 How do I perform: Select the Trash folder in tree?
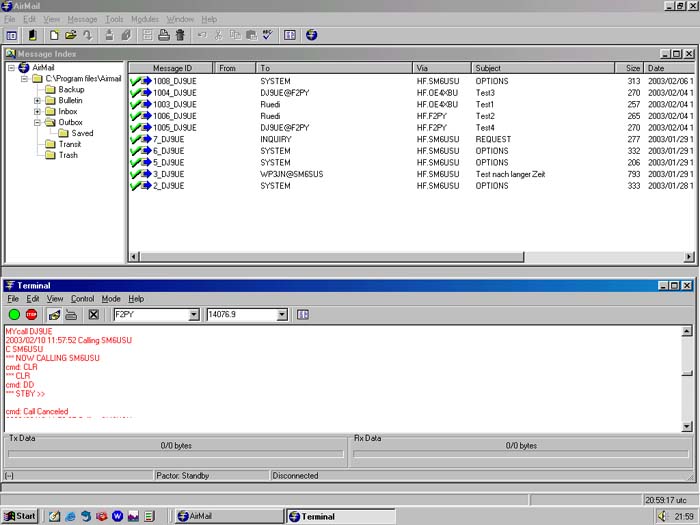pos(68,155)
